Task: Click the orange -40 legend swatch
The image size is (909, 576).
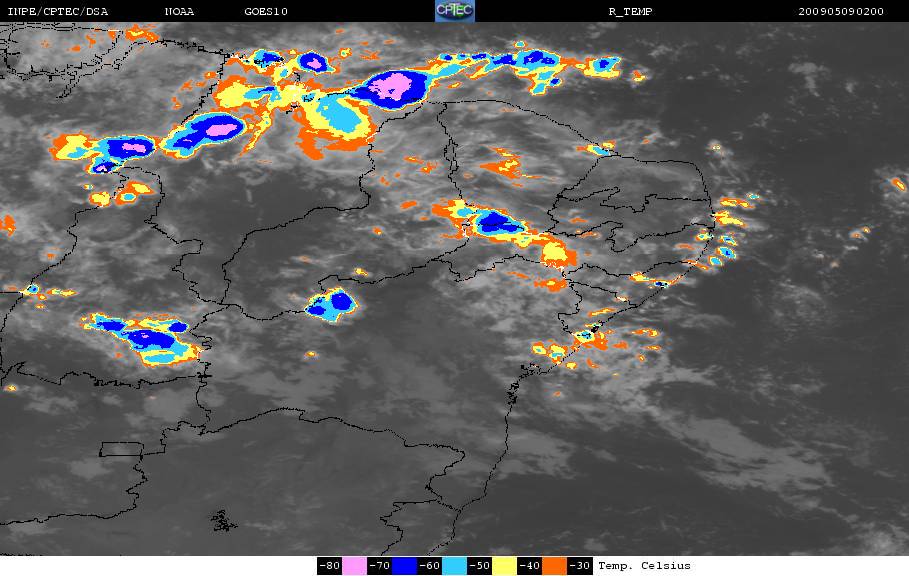Action: [x=554, y=566]
